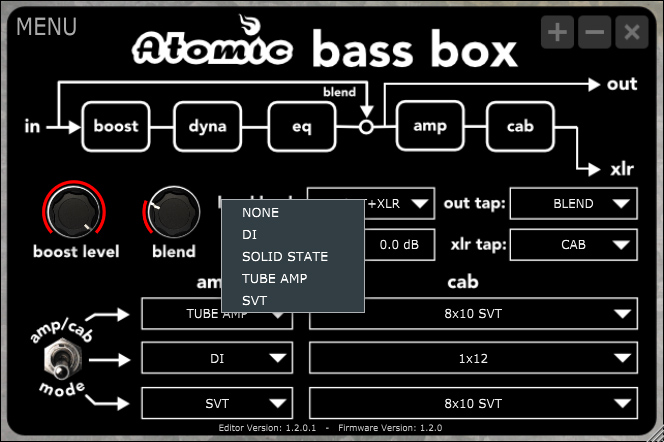
Task: Select the cab block in signal chain
Action: click(x=520, y=126)
